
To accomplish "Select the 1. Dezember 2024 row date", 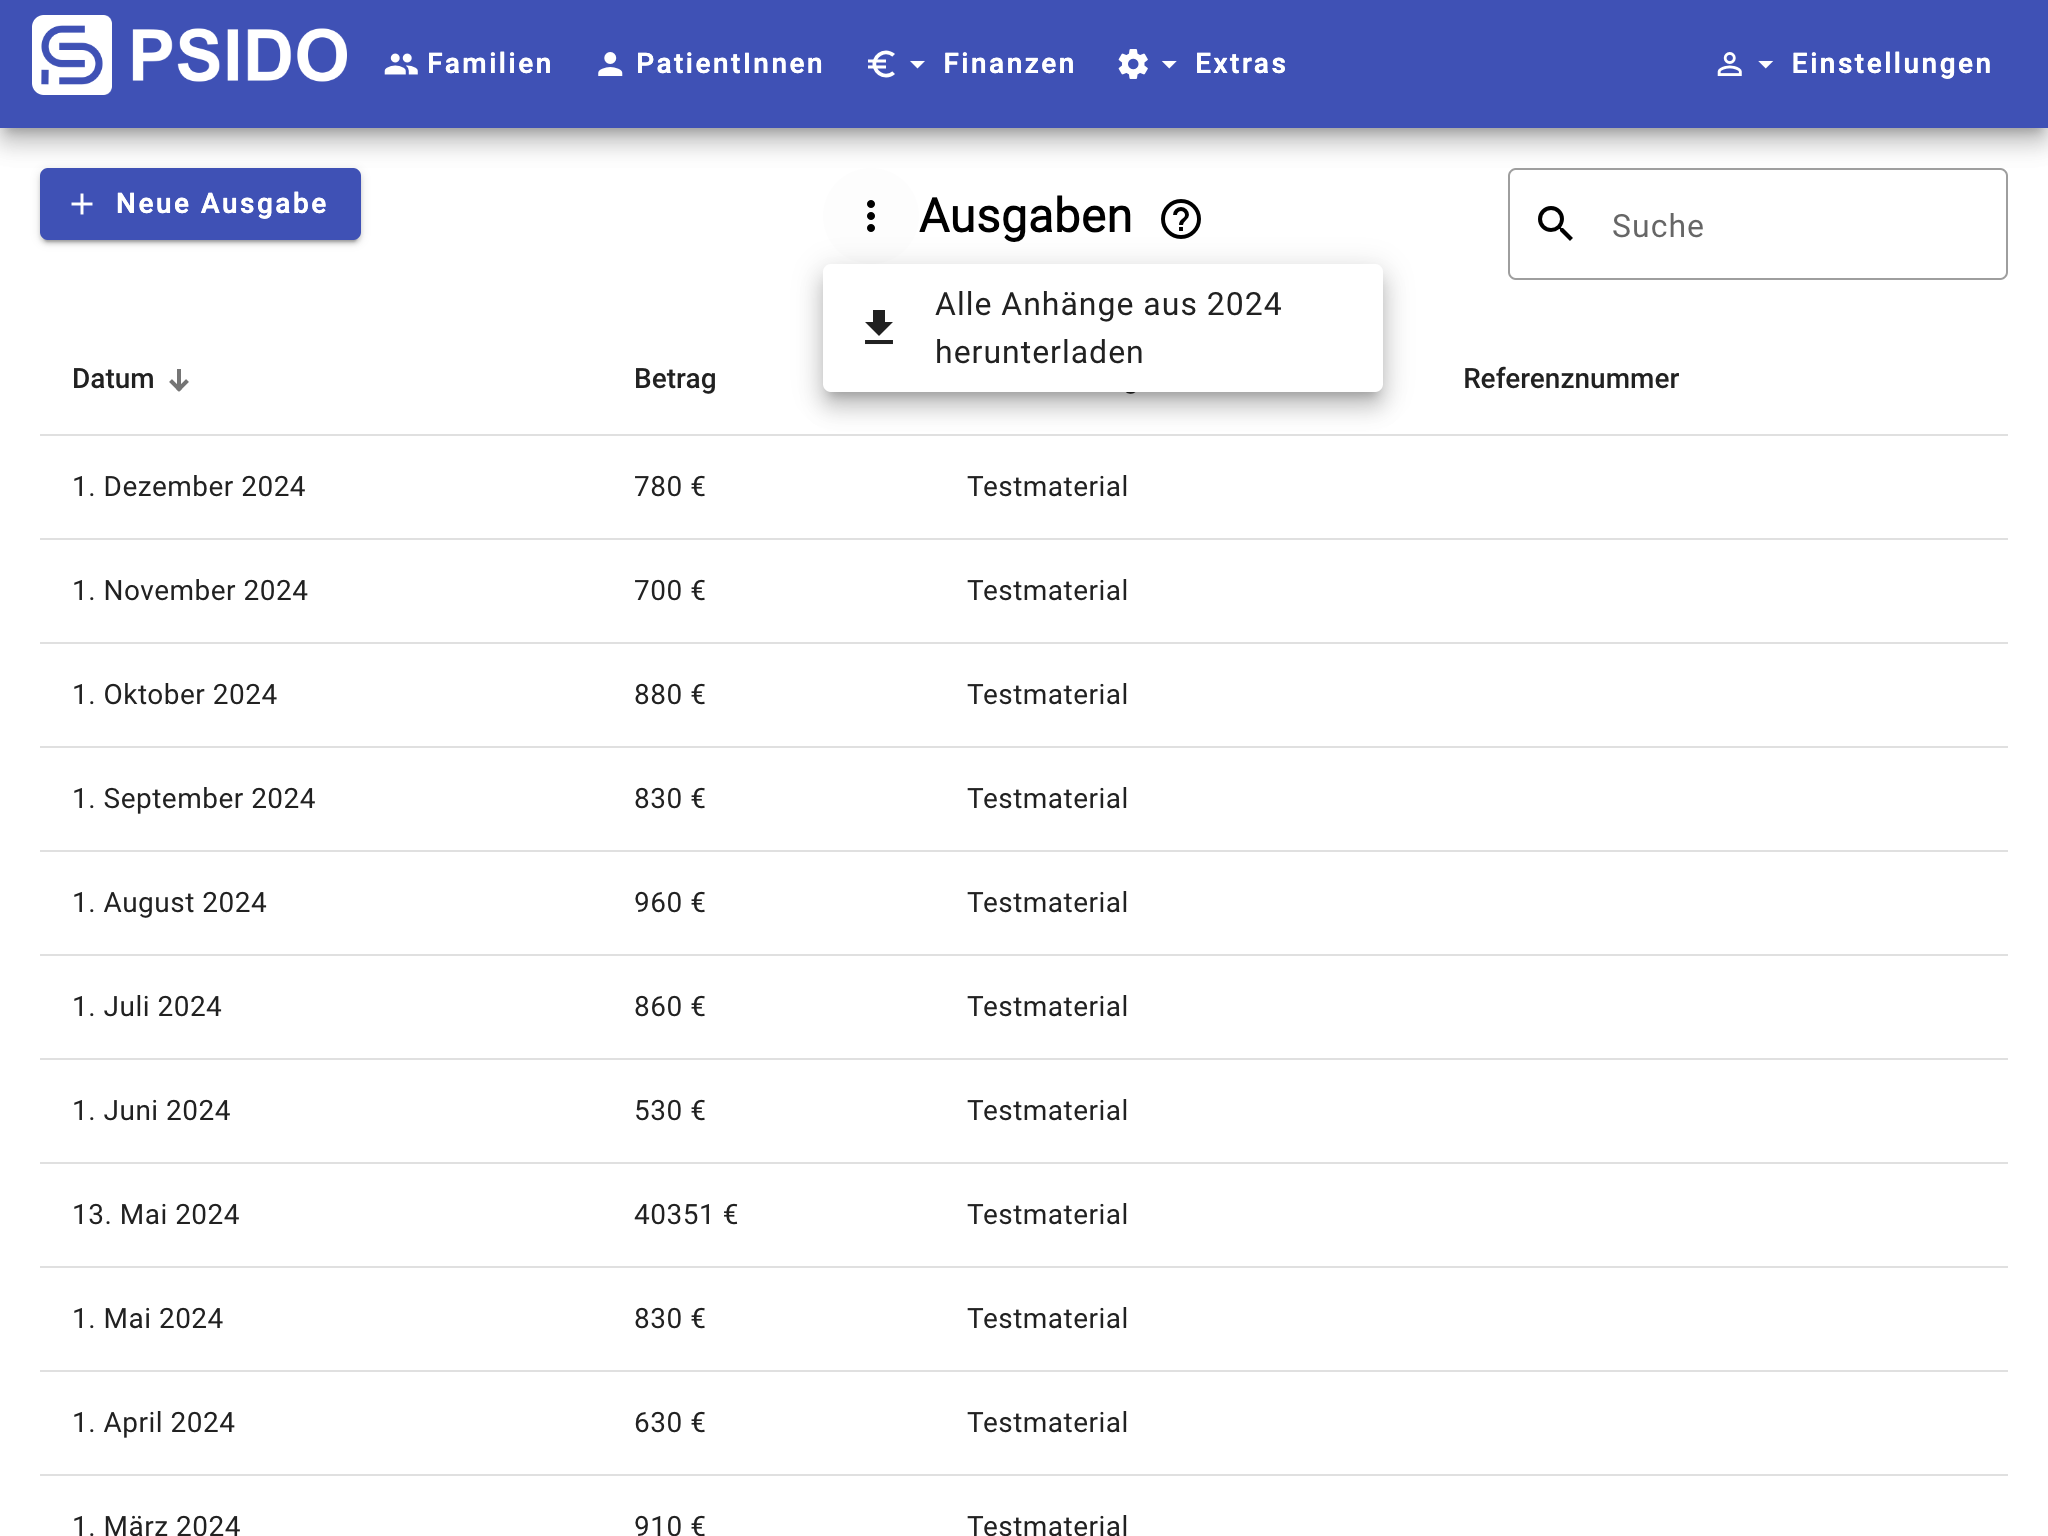I will point(189,487).
